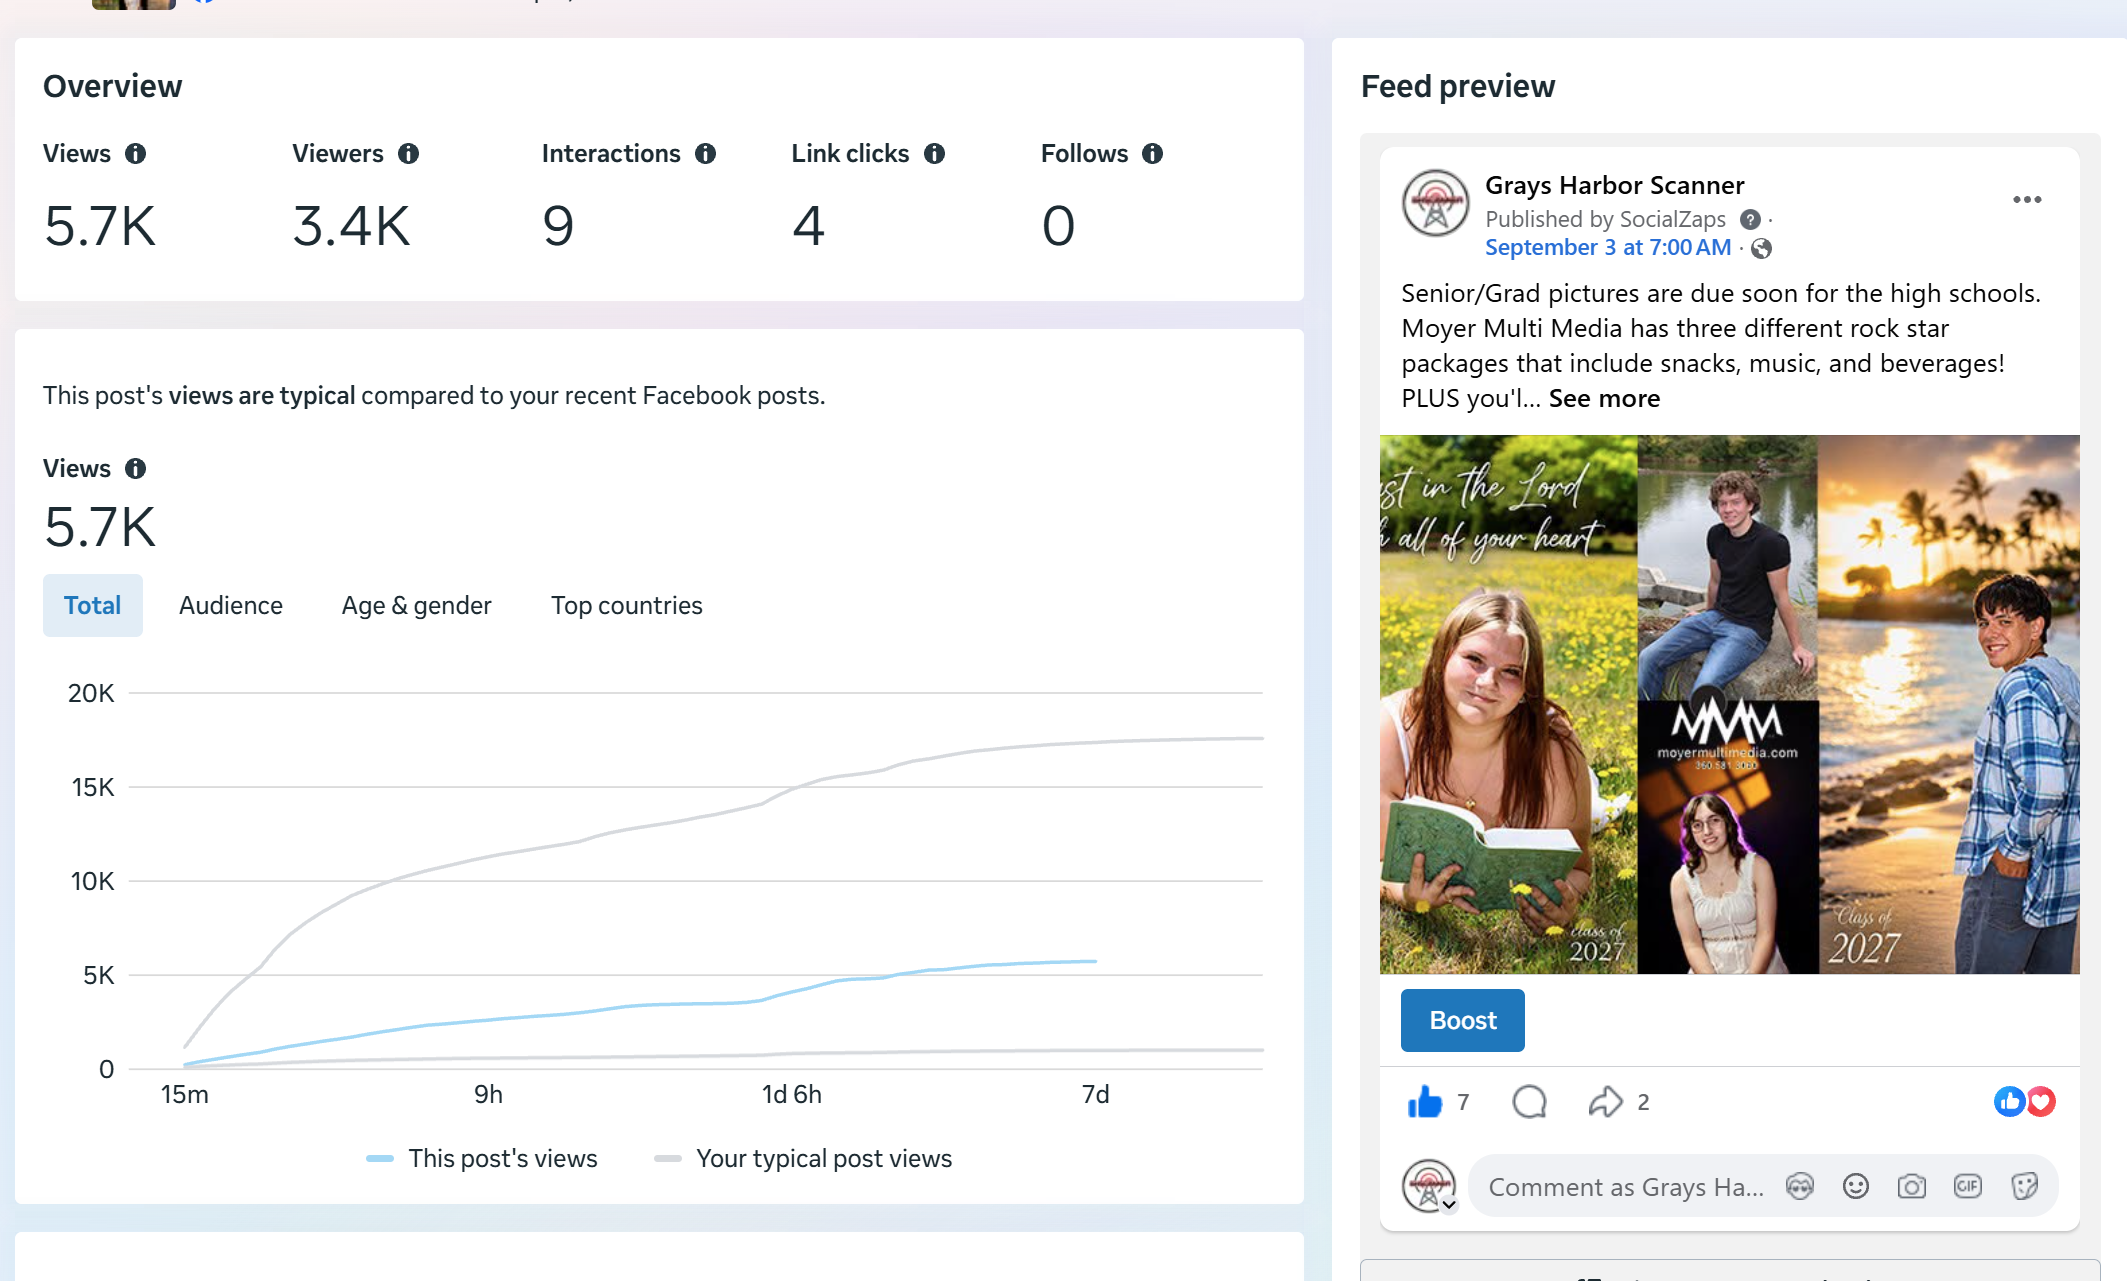The width and height of the screenshot is (2127, 1281).
Task: Click the question mark icon after SocialZaps
Action: 1750,220
